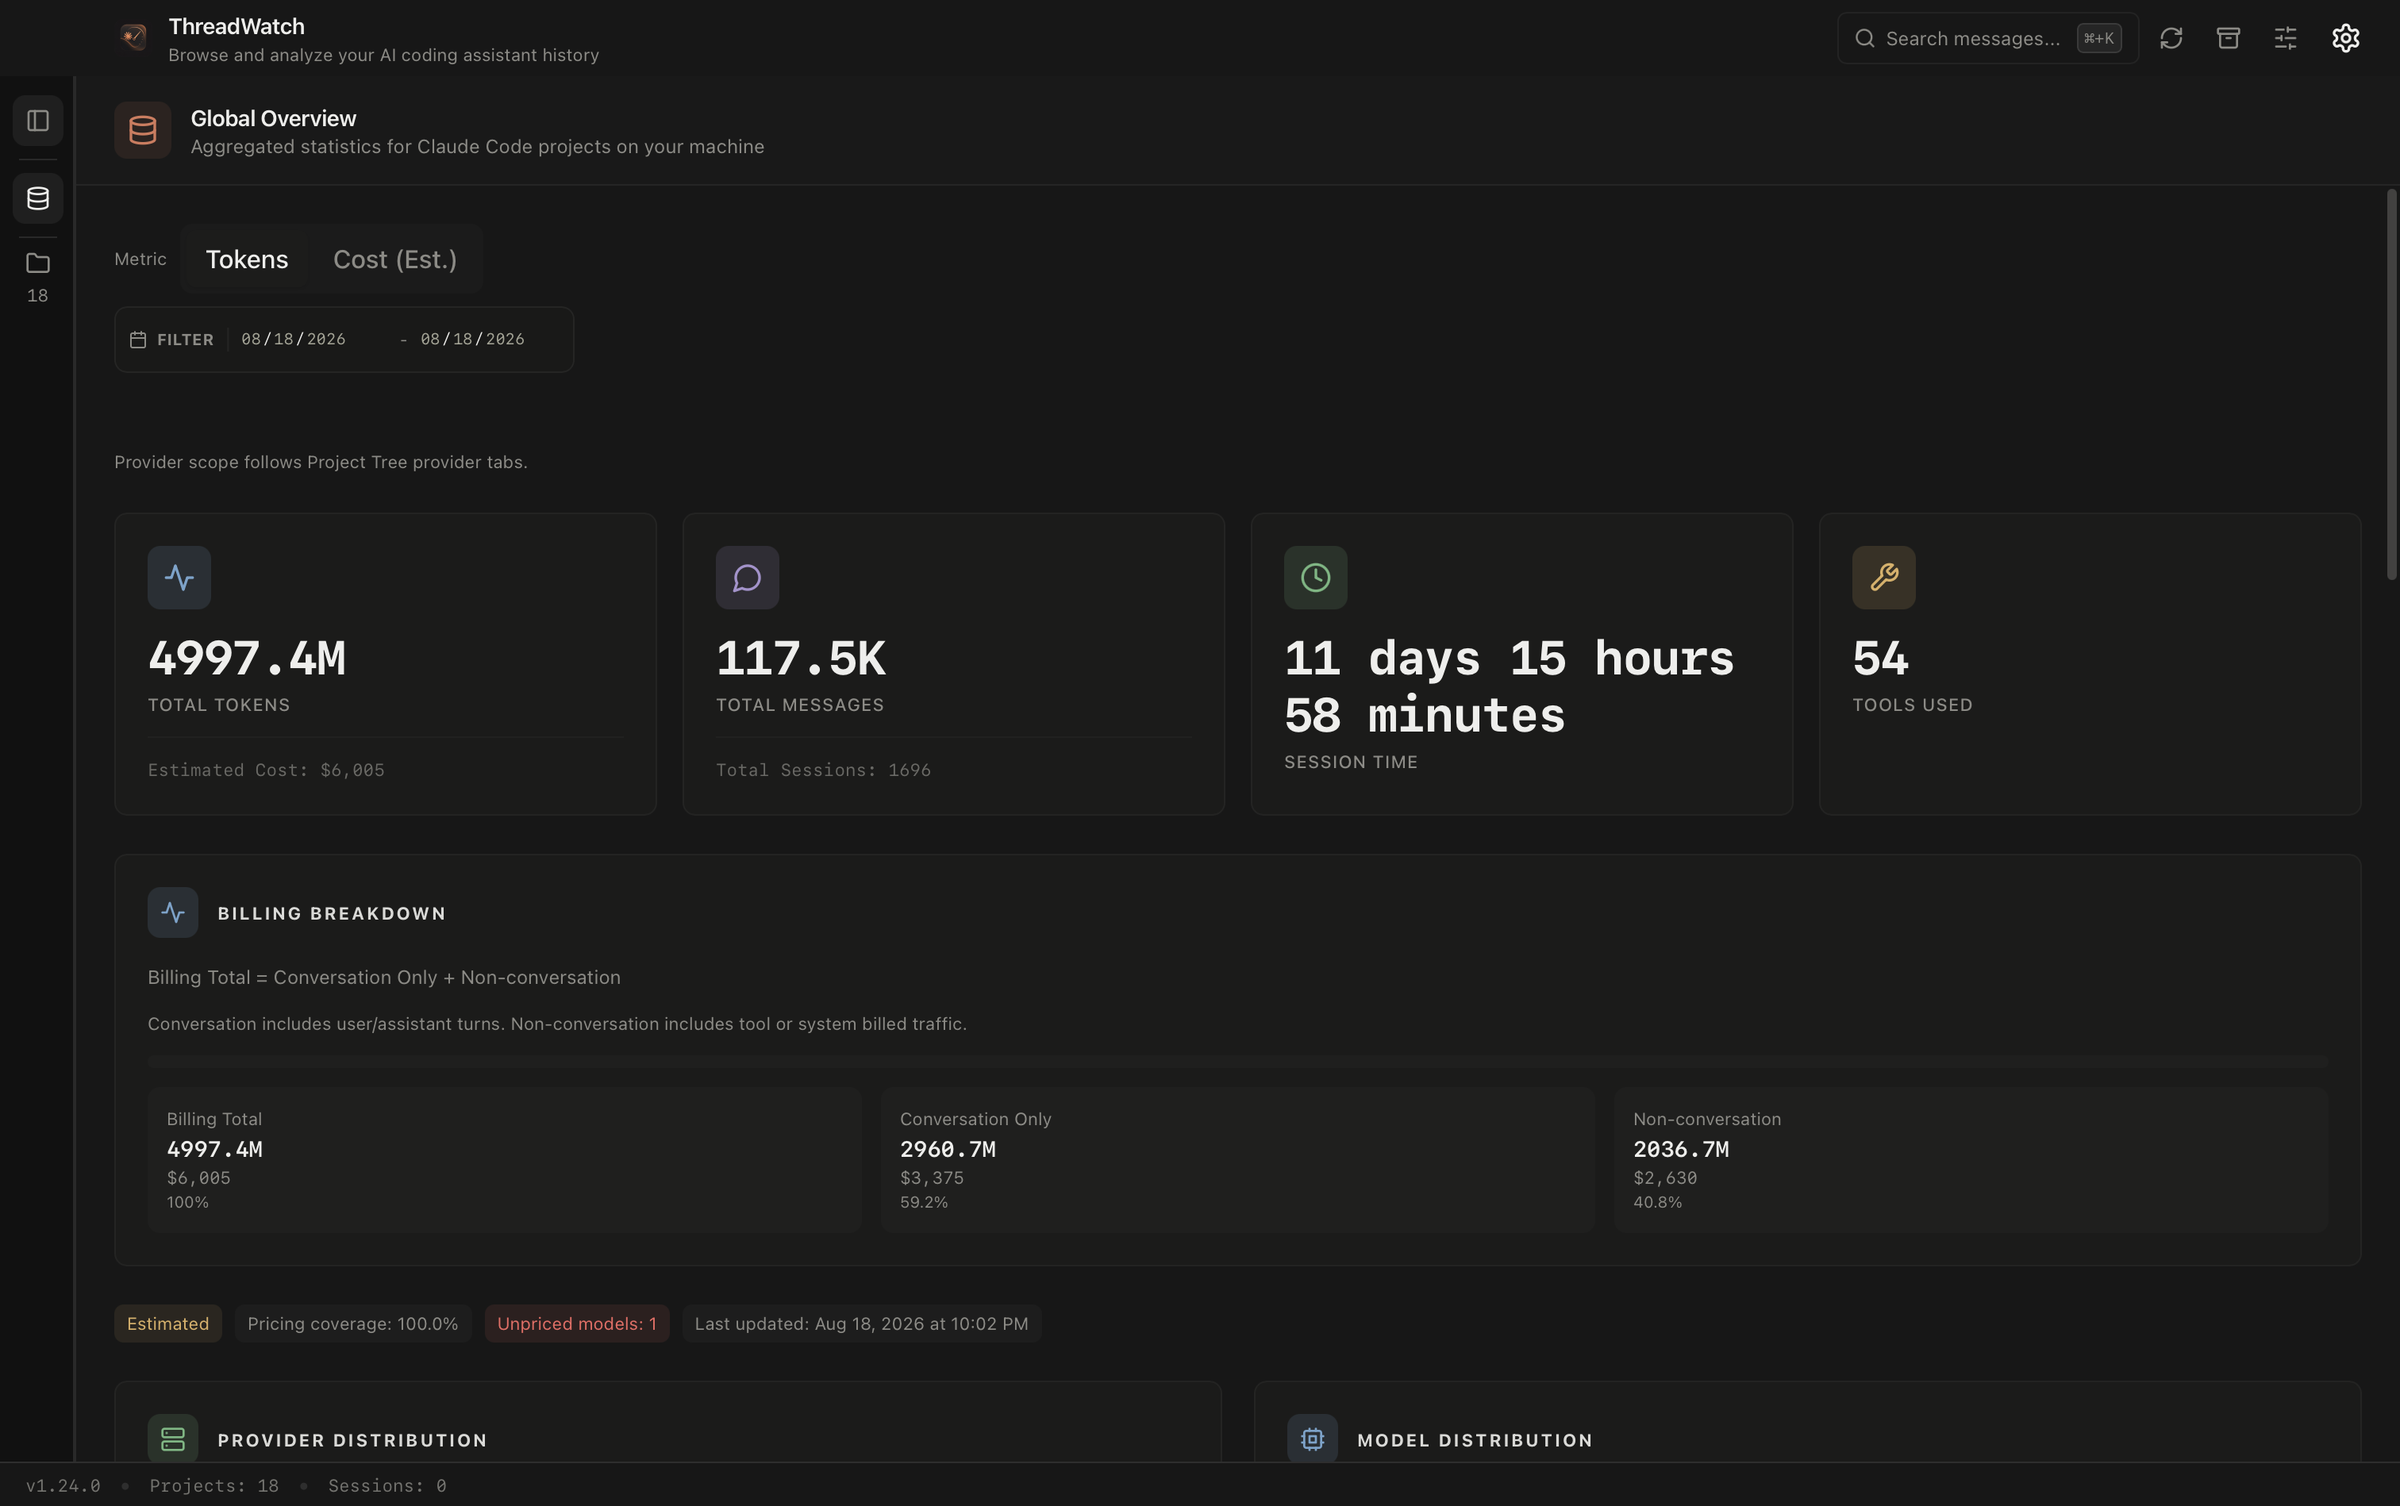2400x1506 pixels.
Task: Click the vertical scrollbar on right edge
Action: (x=2391, y=384)
